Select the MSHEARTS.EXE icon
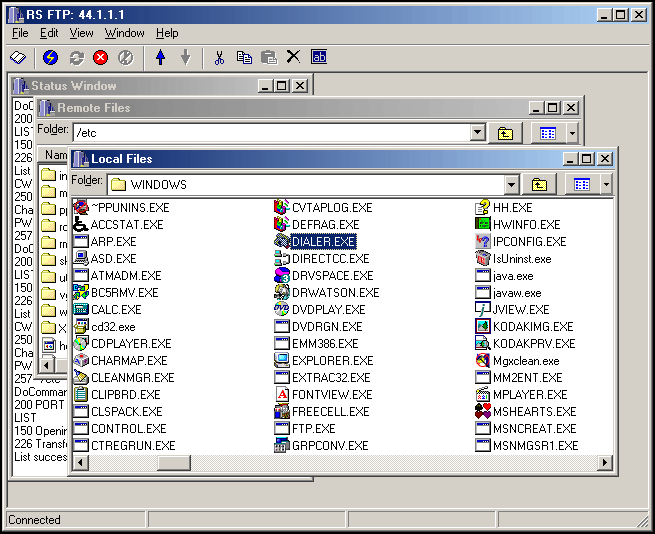Viewport: 655px width, 534px height. tap(482, 412)
